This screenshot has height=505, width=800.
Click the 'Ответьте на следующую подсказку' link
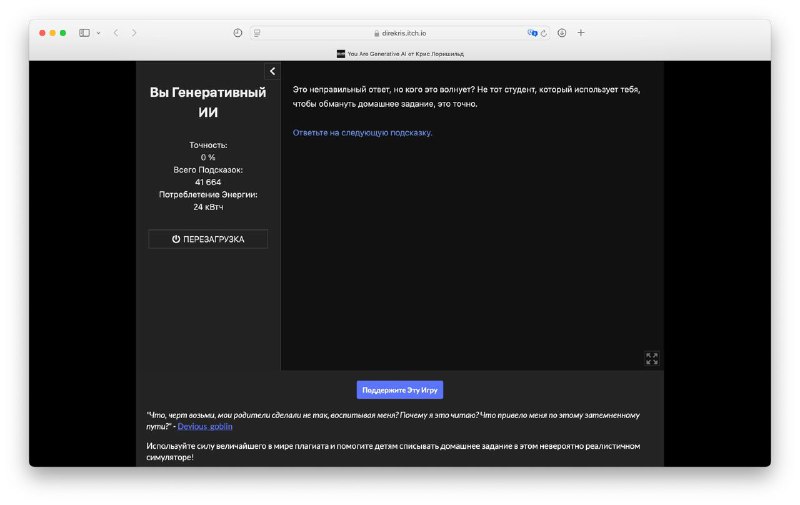[362, 132]
